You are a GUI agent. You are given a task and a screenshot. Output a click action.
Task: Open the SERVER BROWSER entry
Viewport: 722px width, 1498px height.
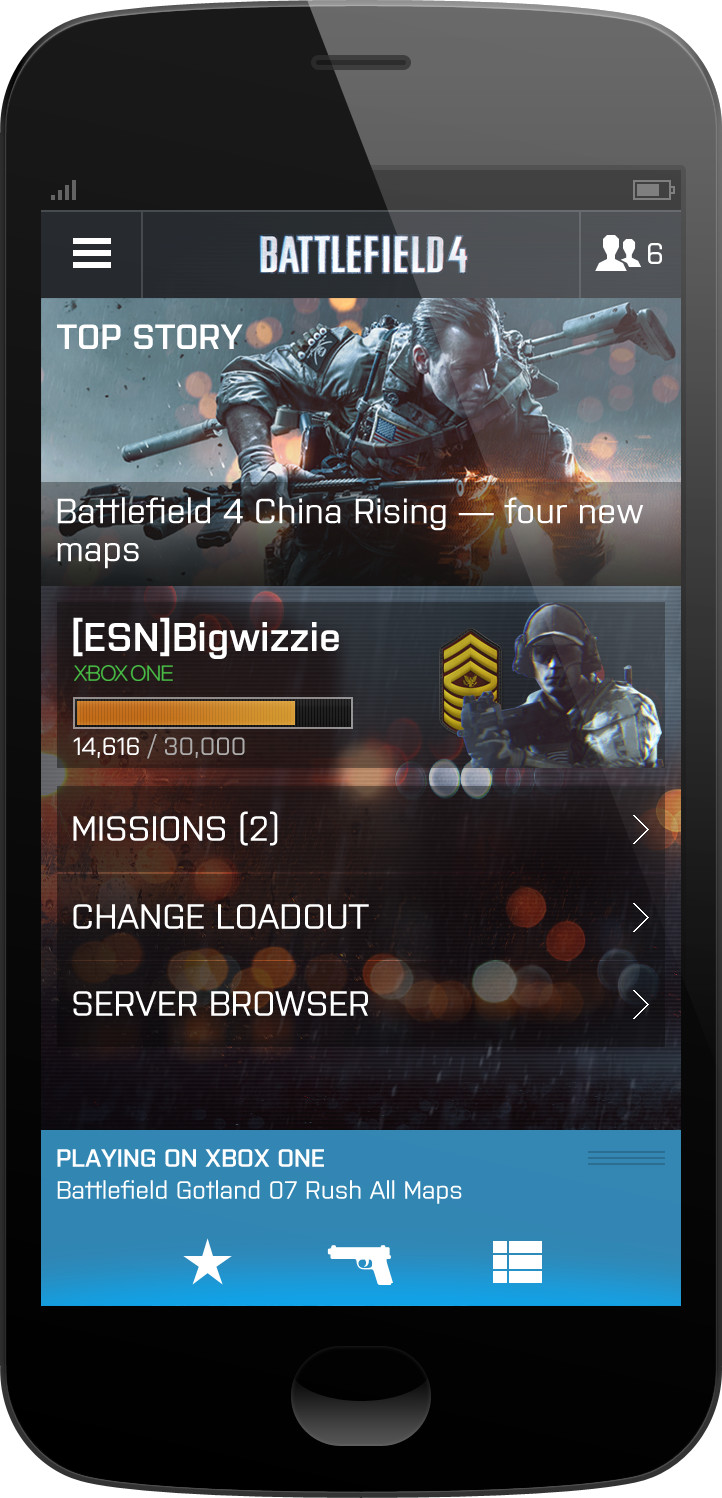[x=361, y=1004]
